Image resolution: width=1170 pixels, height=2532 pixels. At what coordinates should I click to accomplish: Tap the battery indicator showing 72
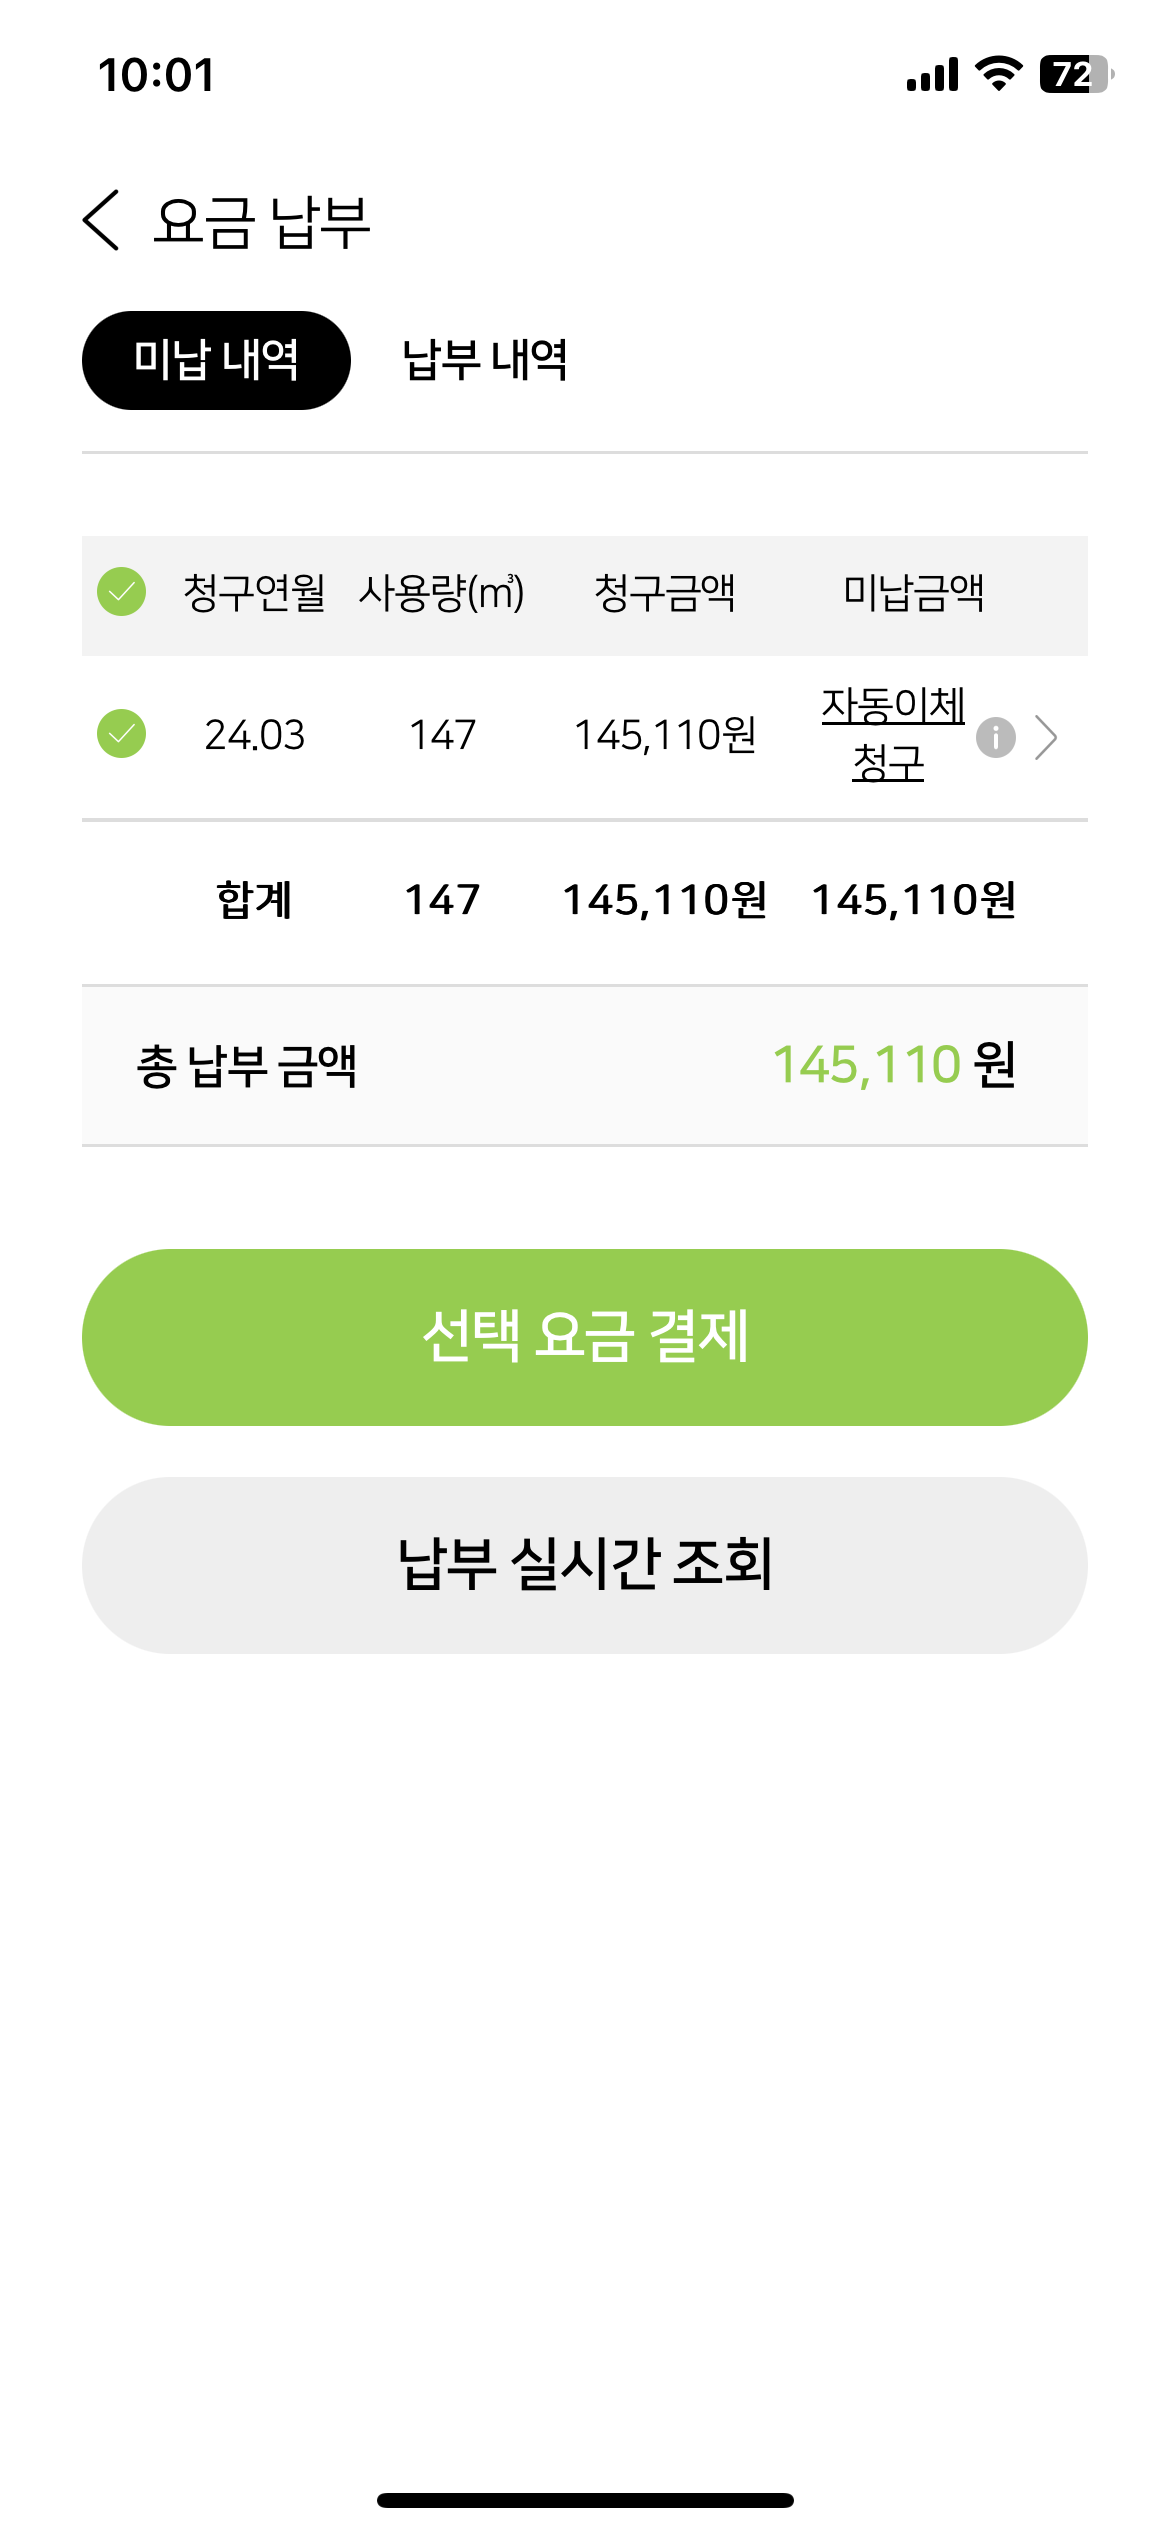click(1076, 75)
